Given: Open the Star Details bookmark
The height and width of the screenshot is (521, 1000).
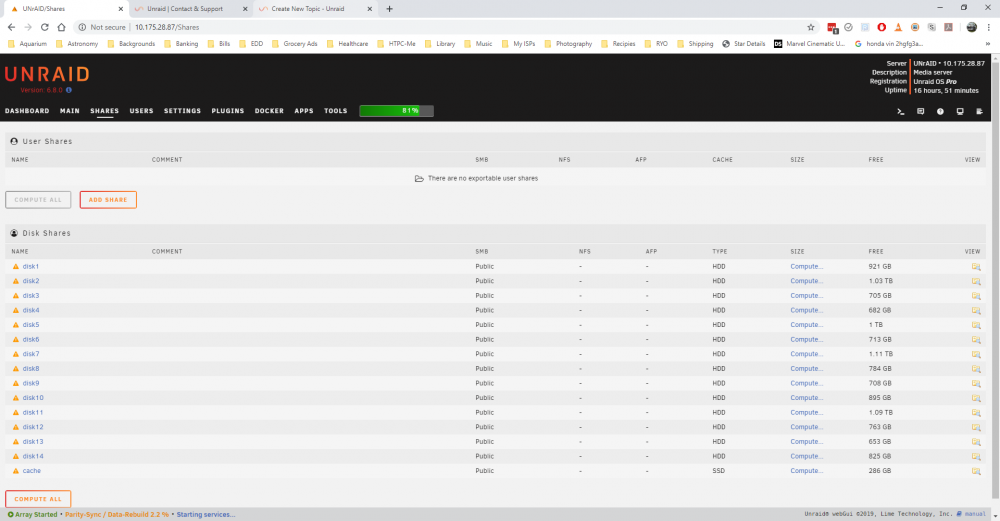Looking at the screenshot, I should (x=744, y=44).
